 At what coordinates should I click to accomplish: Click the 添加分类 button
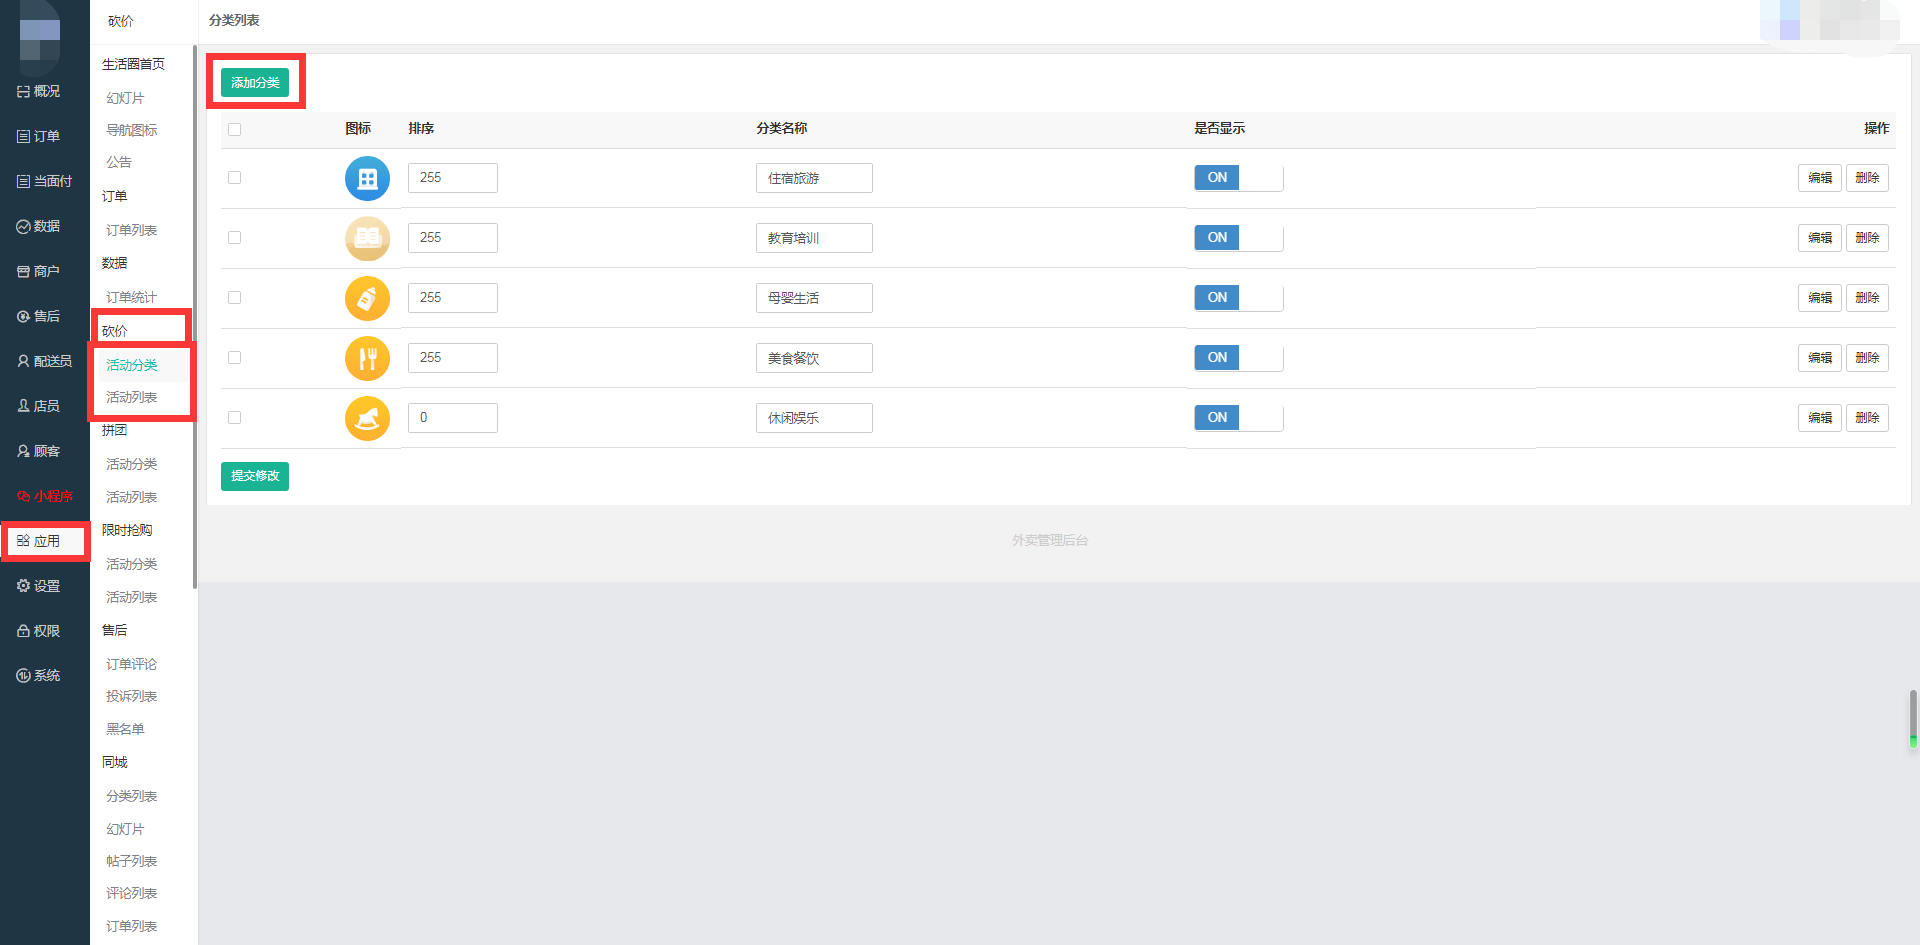[255, 82]
